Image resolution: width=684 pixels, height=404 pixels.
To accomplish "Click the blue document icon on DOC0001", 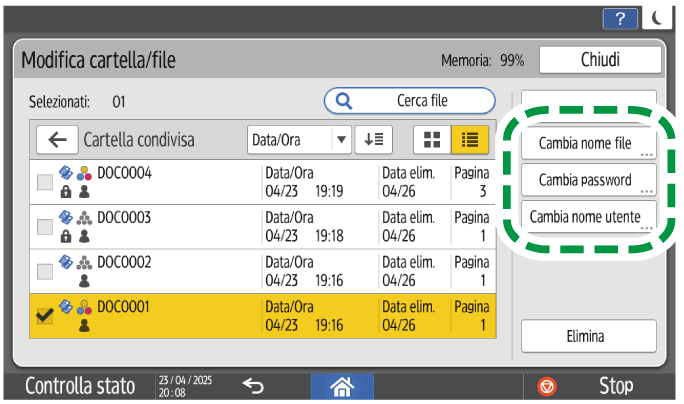I will (x=66, y=307).
